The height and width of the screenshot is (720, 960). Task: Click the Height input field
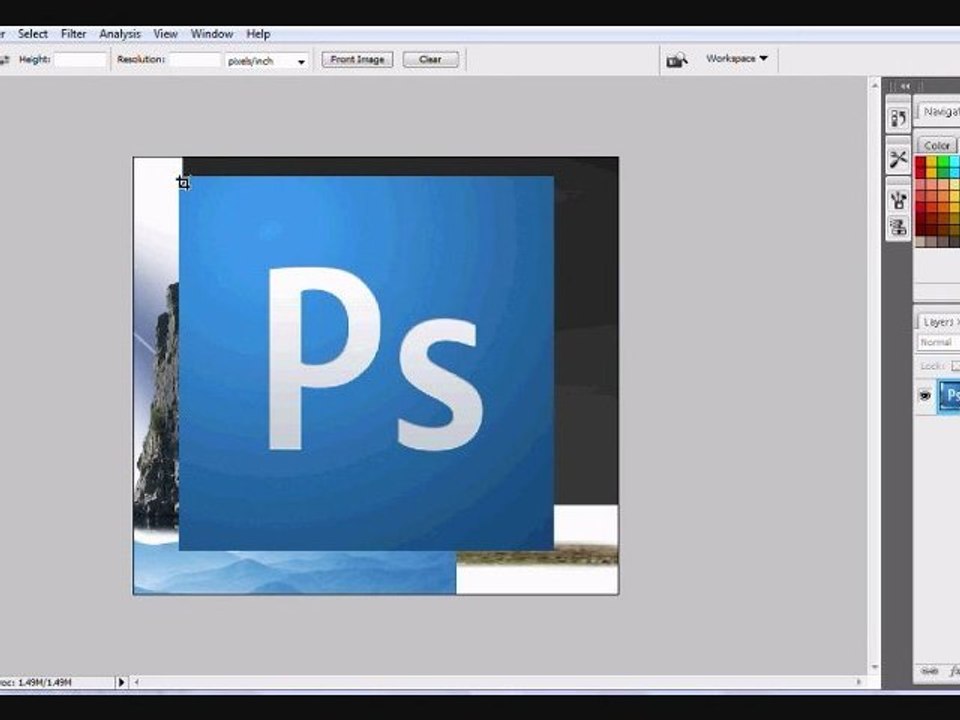tap(80, 60)
